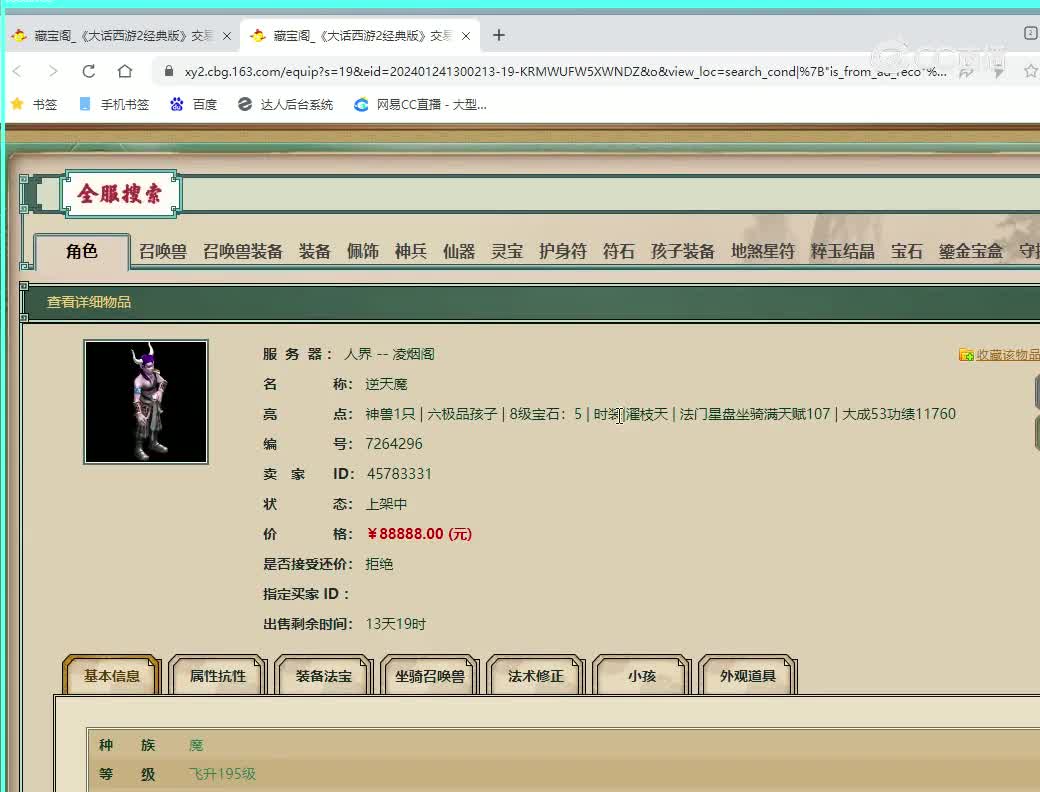Click the character portrait thumbnail
1040x792 pixels.
[146, 402]
